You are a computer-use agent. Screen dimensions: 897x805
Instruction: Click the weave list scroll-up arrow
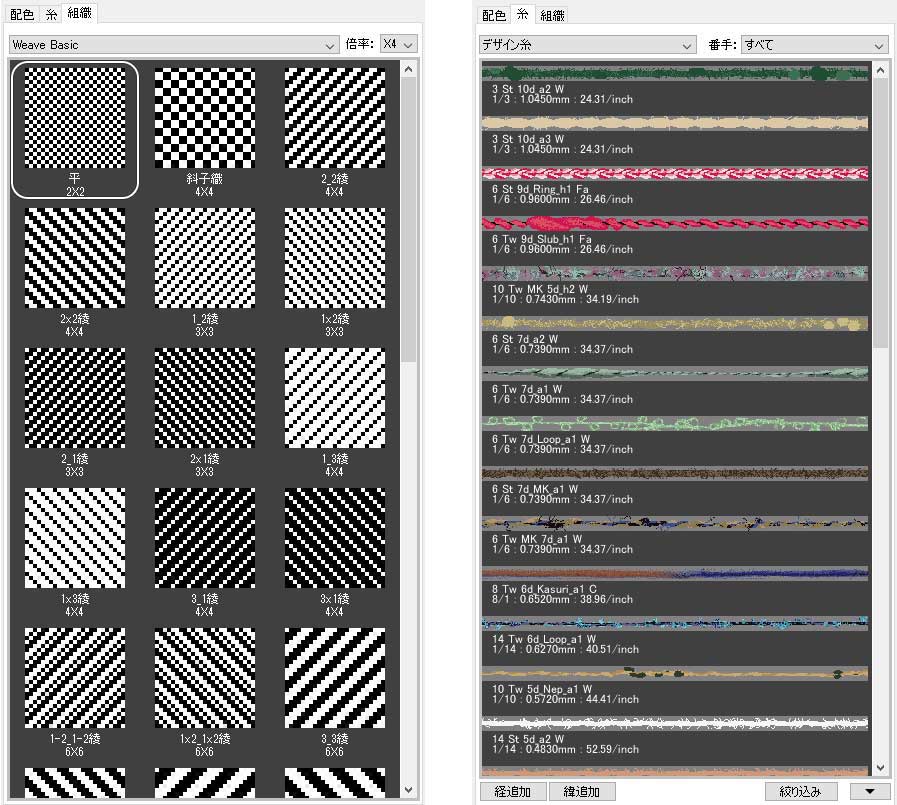[x=408, y=69]
